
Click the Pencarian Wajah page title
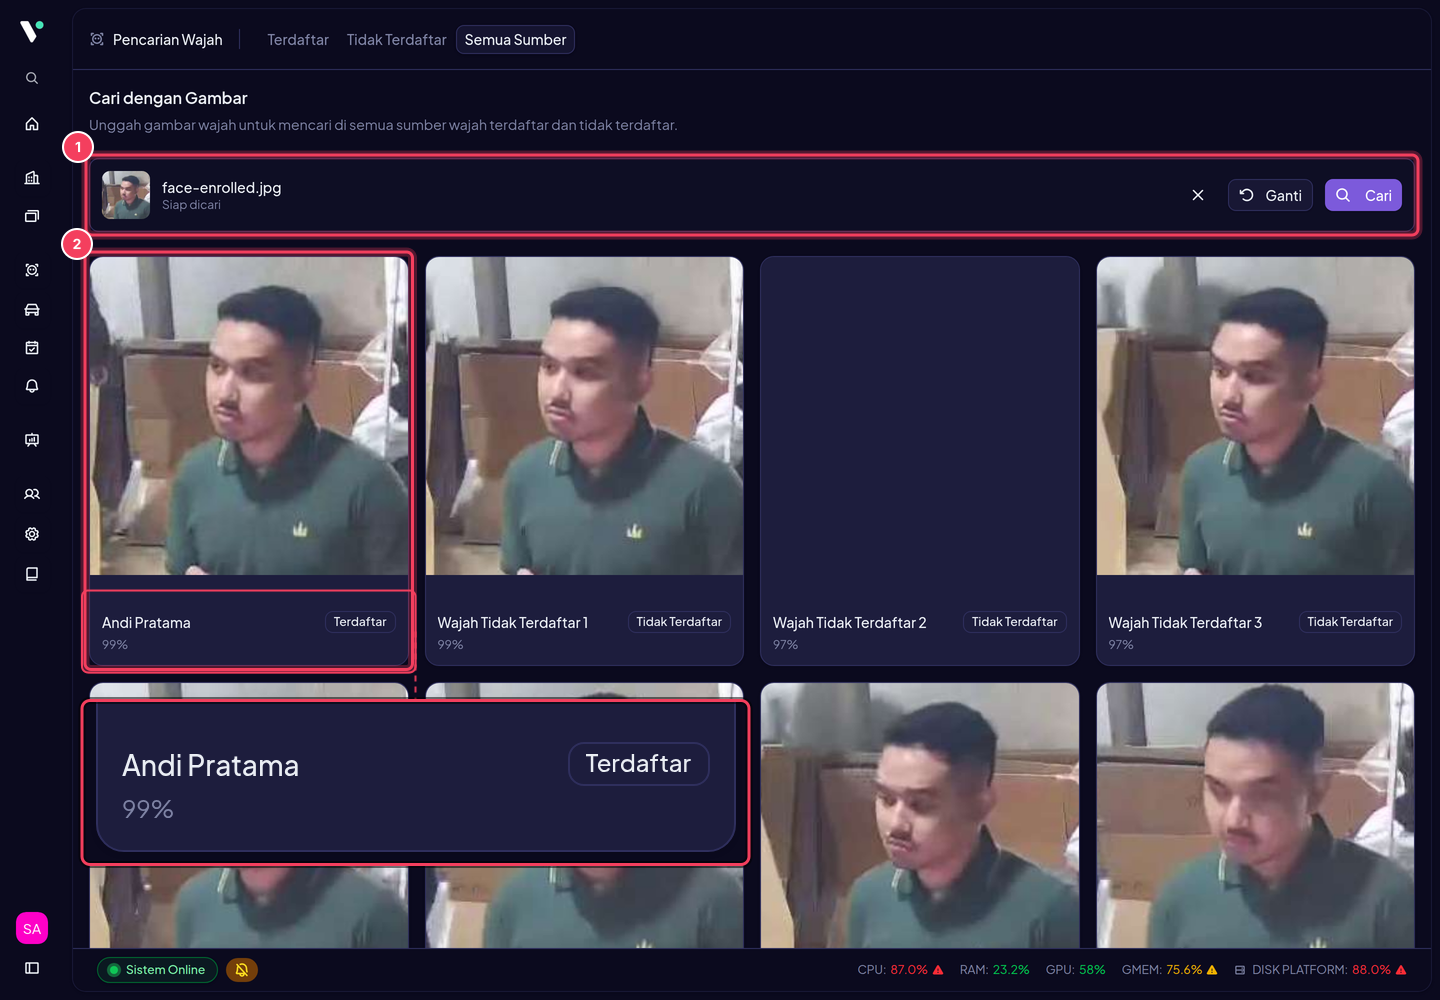(167, 40)
